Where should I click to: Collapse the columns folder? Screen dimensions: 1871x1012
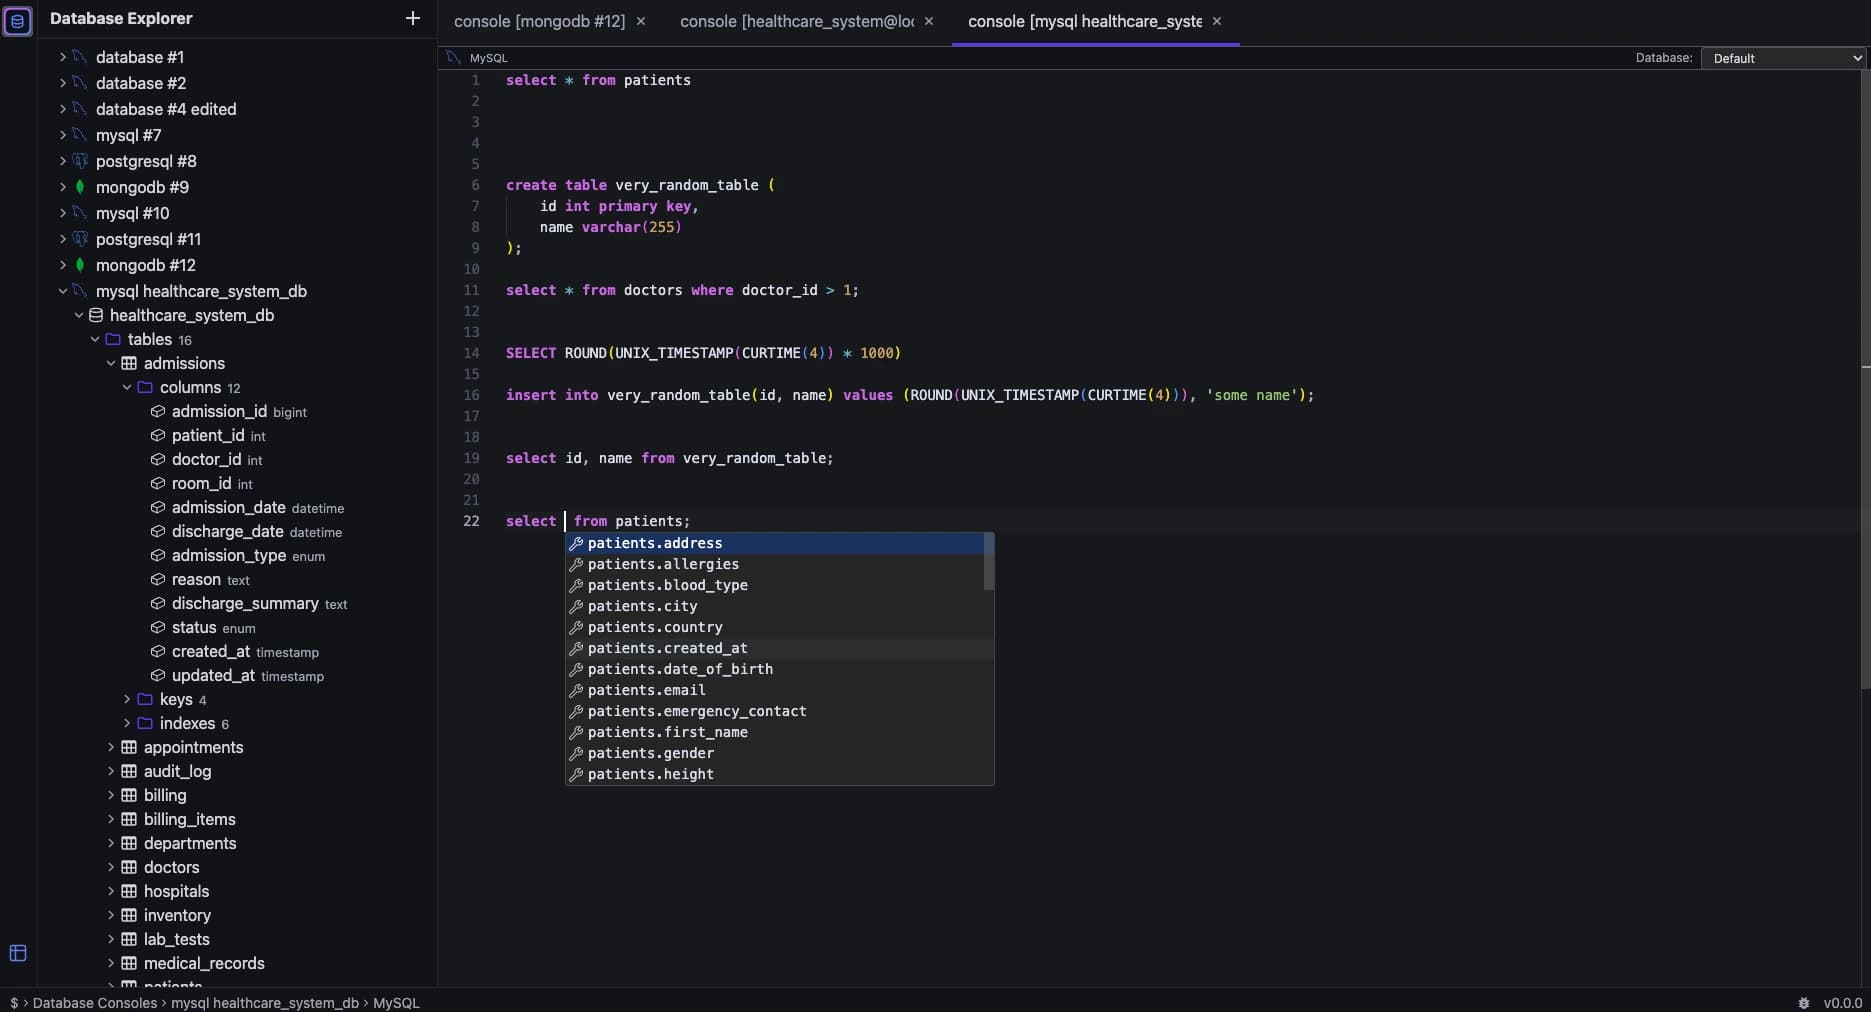(126, 387)
